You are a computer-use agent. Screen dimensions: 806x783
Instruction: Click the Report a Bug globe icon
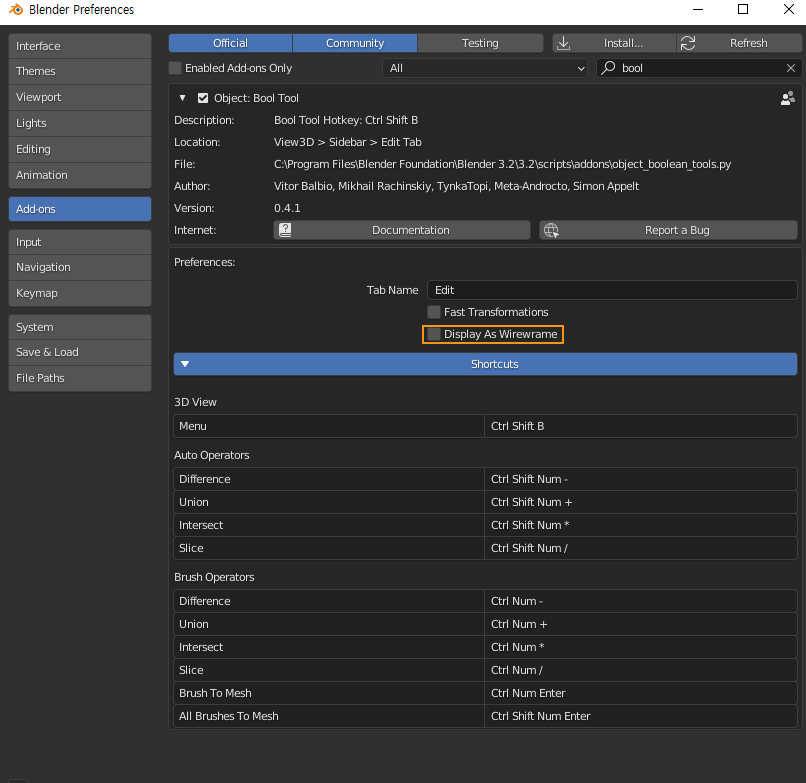point(552,230)
